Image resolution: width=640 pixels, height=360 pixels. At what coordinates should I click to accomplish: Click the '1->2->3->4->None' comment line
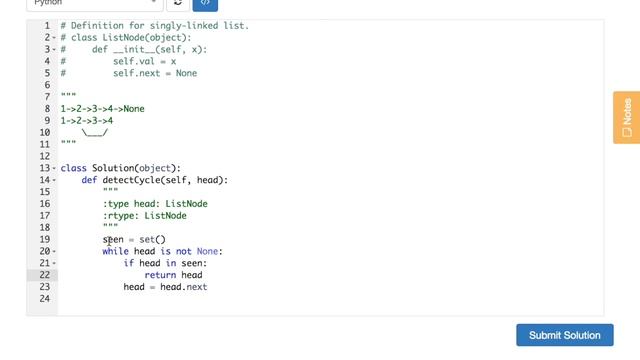pos(102,109)
